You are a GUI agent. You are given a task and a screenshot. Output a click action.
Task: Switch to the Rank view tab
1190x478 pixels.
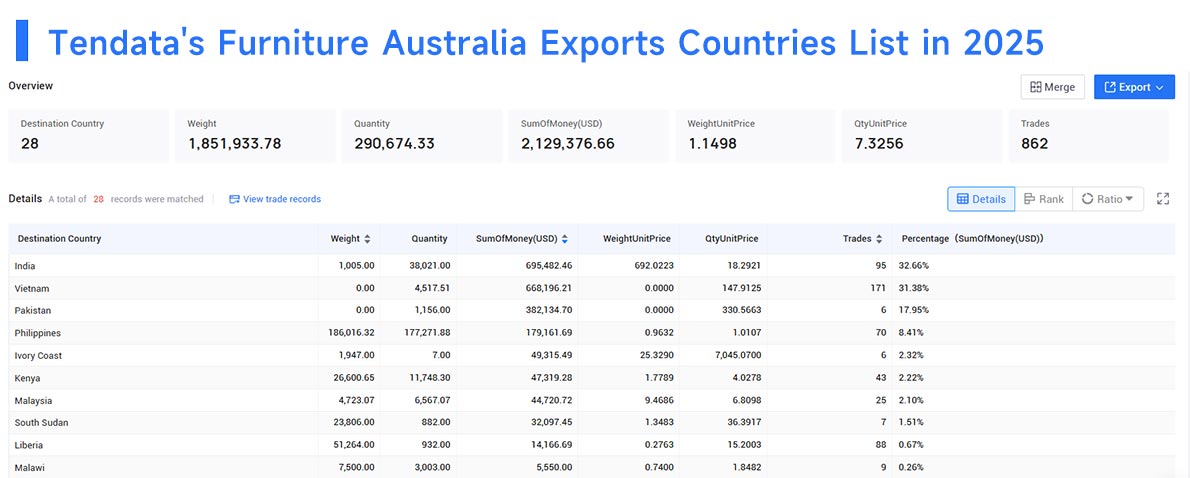pos(1044,199)
